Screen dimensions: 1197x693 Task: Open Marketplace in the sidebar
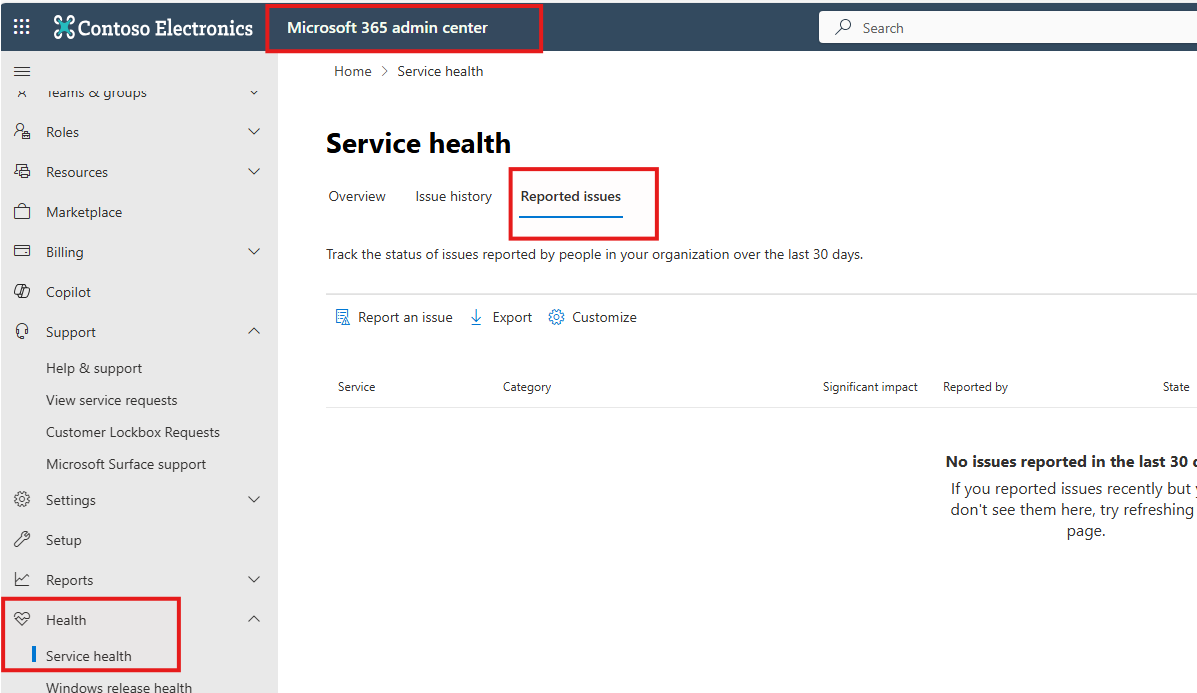coord(84,211)
